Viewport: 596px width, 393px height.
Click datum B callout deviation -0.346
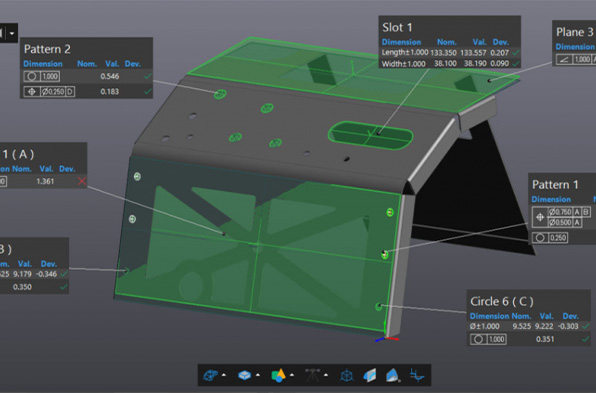46,274
